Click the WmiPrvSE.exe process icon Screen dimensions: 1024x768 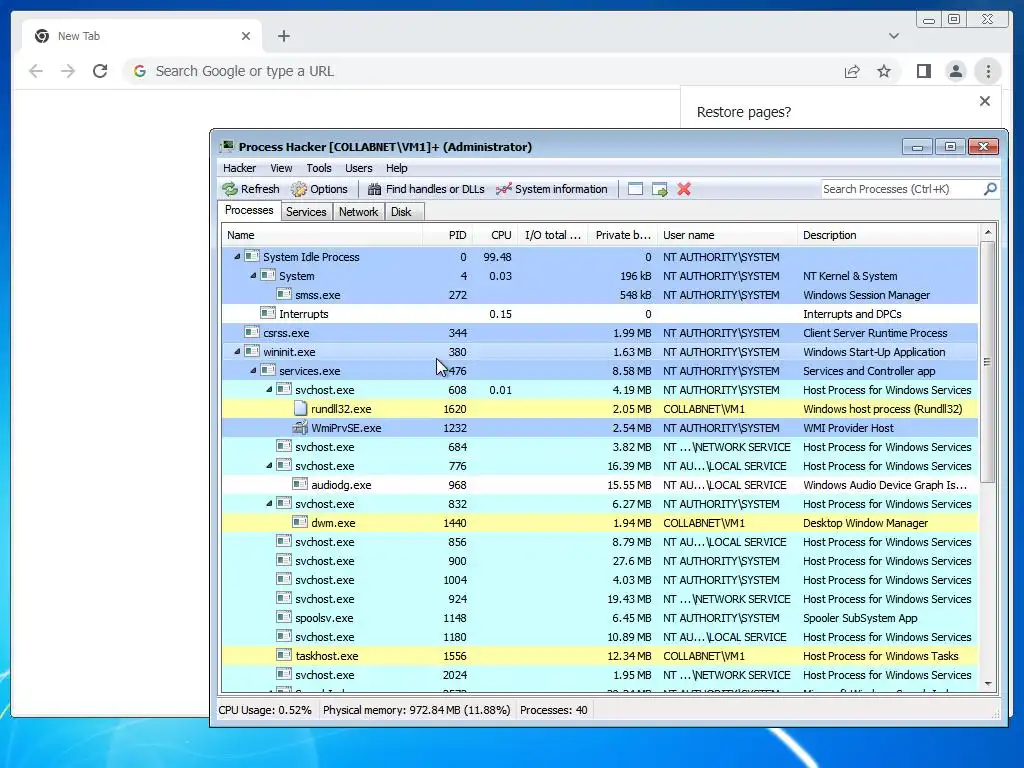(x=300, y=427)
